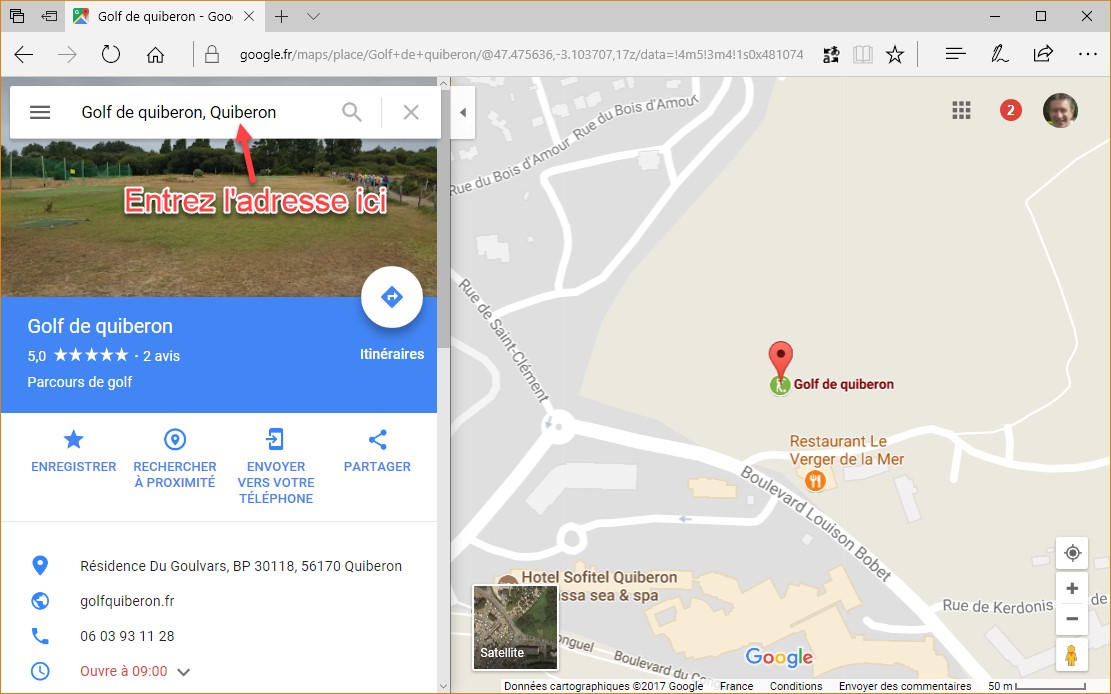Open the Google Maps hamburger menu
Viewport: 1111px width, 694px height.
(x=40, y=112)
